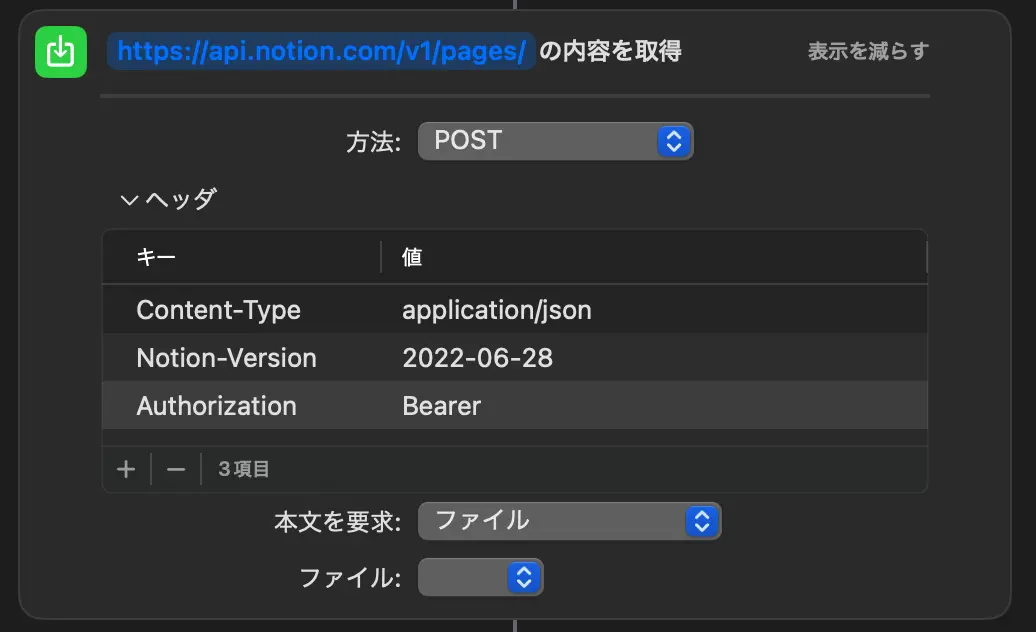Click the キー column header
This screenshot has width=1036, height=632.
pyautogui.click(x=156, y=257)
